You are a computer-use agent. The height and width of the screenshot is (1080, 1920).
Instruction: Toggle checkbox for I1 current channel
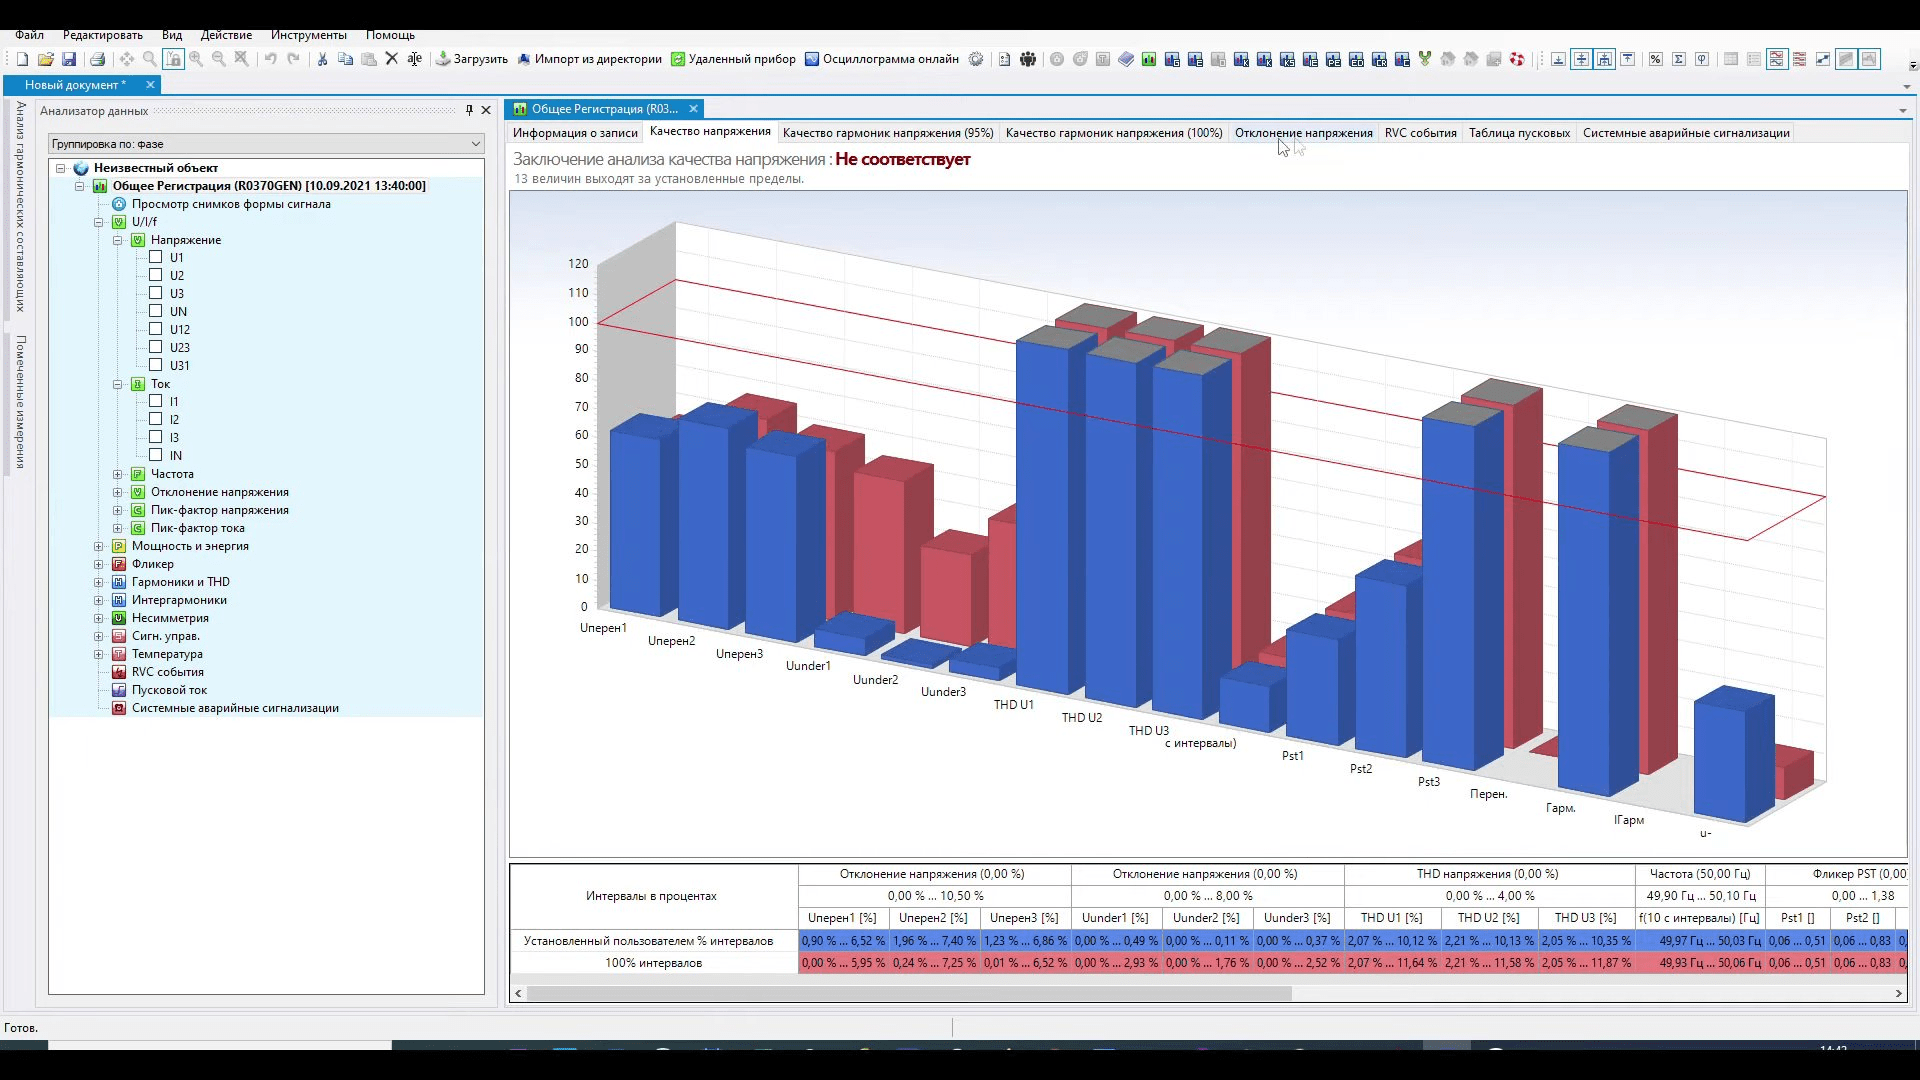[157, 401]
